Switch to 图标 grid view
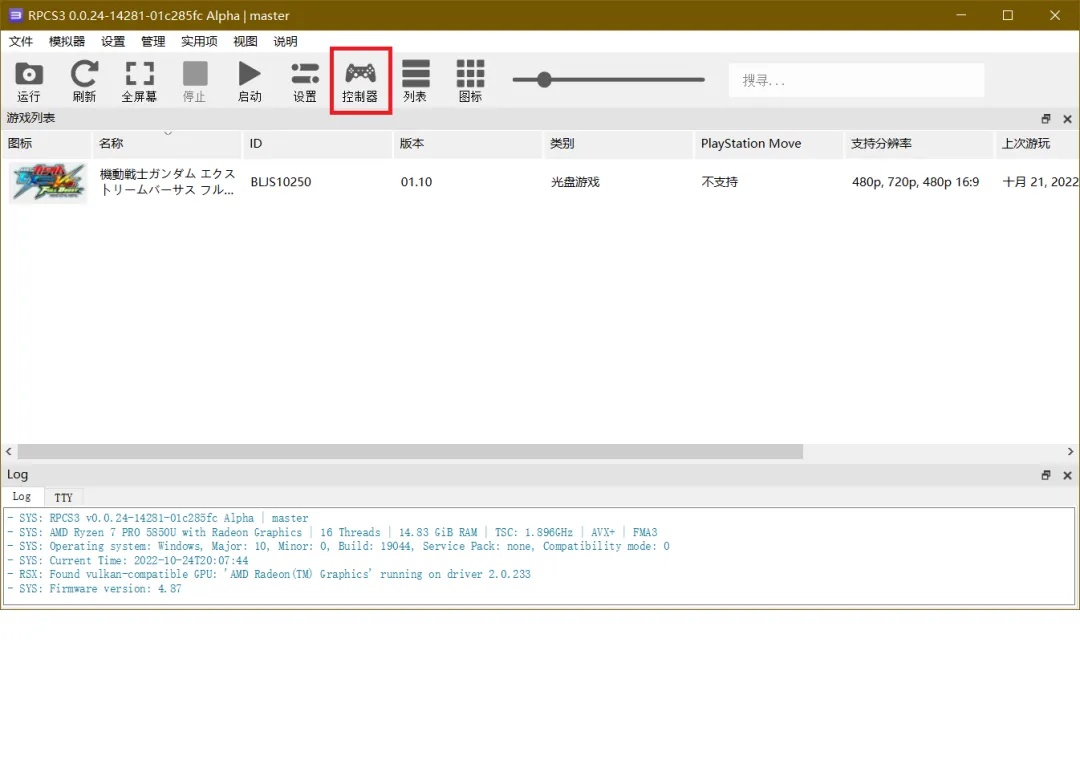 pyautogui.click(x=470, y=81)
